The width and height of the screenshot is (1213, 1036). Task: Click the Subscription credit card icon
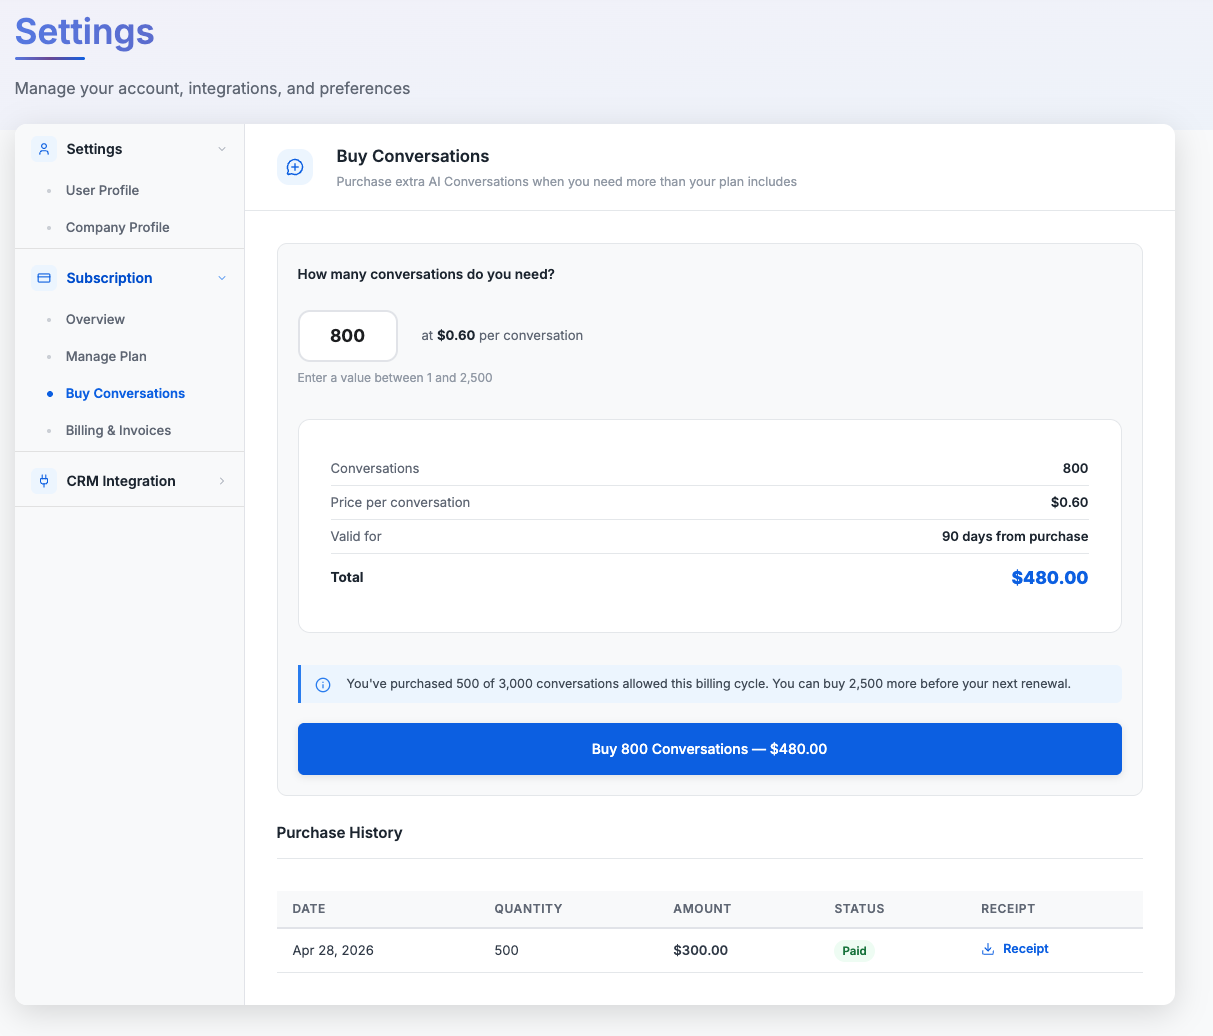tap(44, 278)
